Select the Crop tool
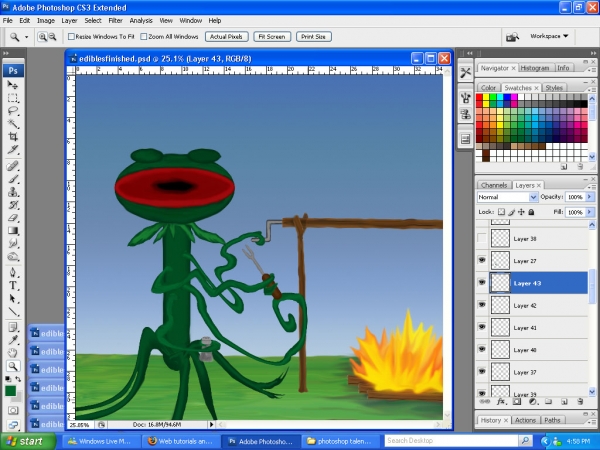Image resolution: width=600 pixels, height=450 pixels. [x=13, y=137]
